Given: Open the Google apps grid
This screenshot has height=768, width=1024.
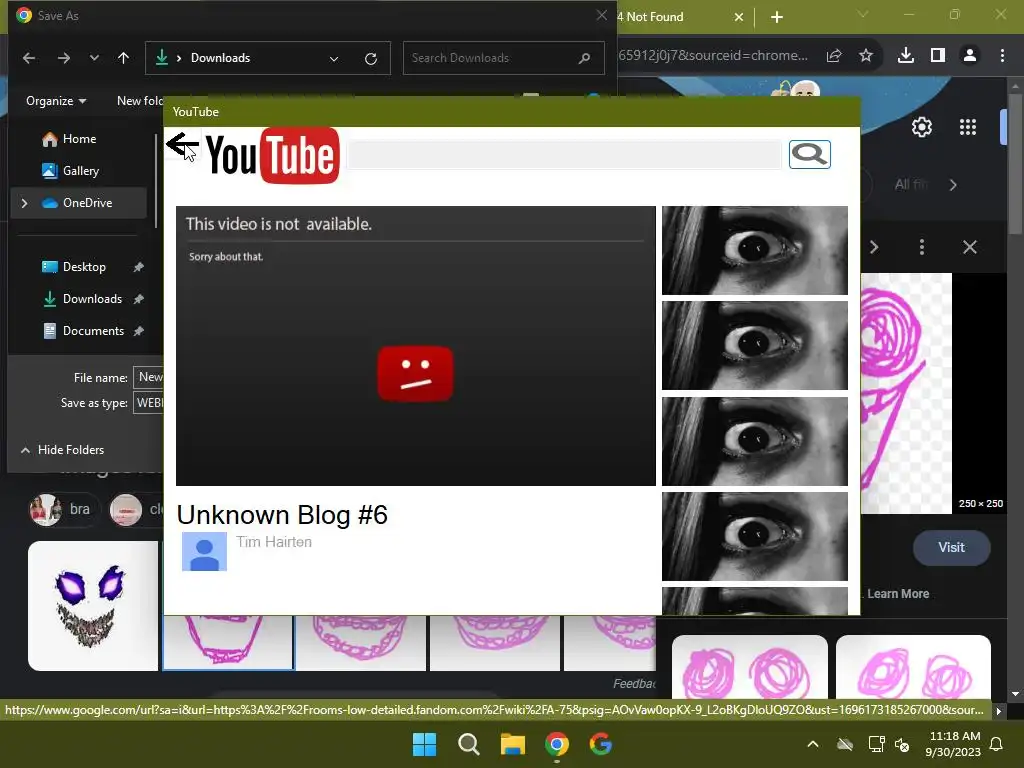Looking at the screenshot, I should point(968,127).
